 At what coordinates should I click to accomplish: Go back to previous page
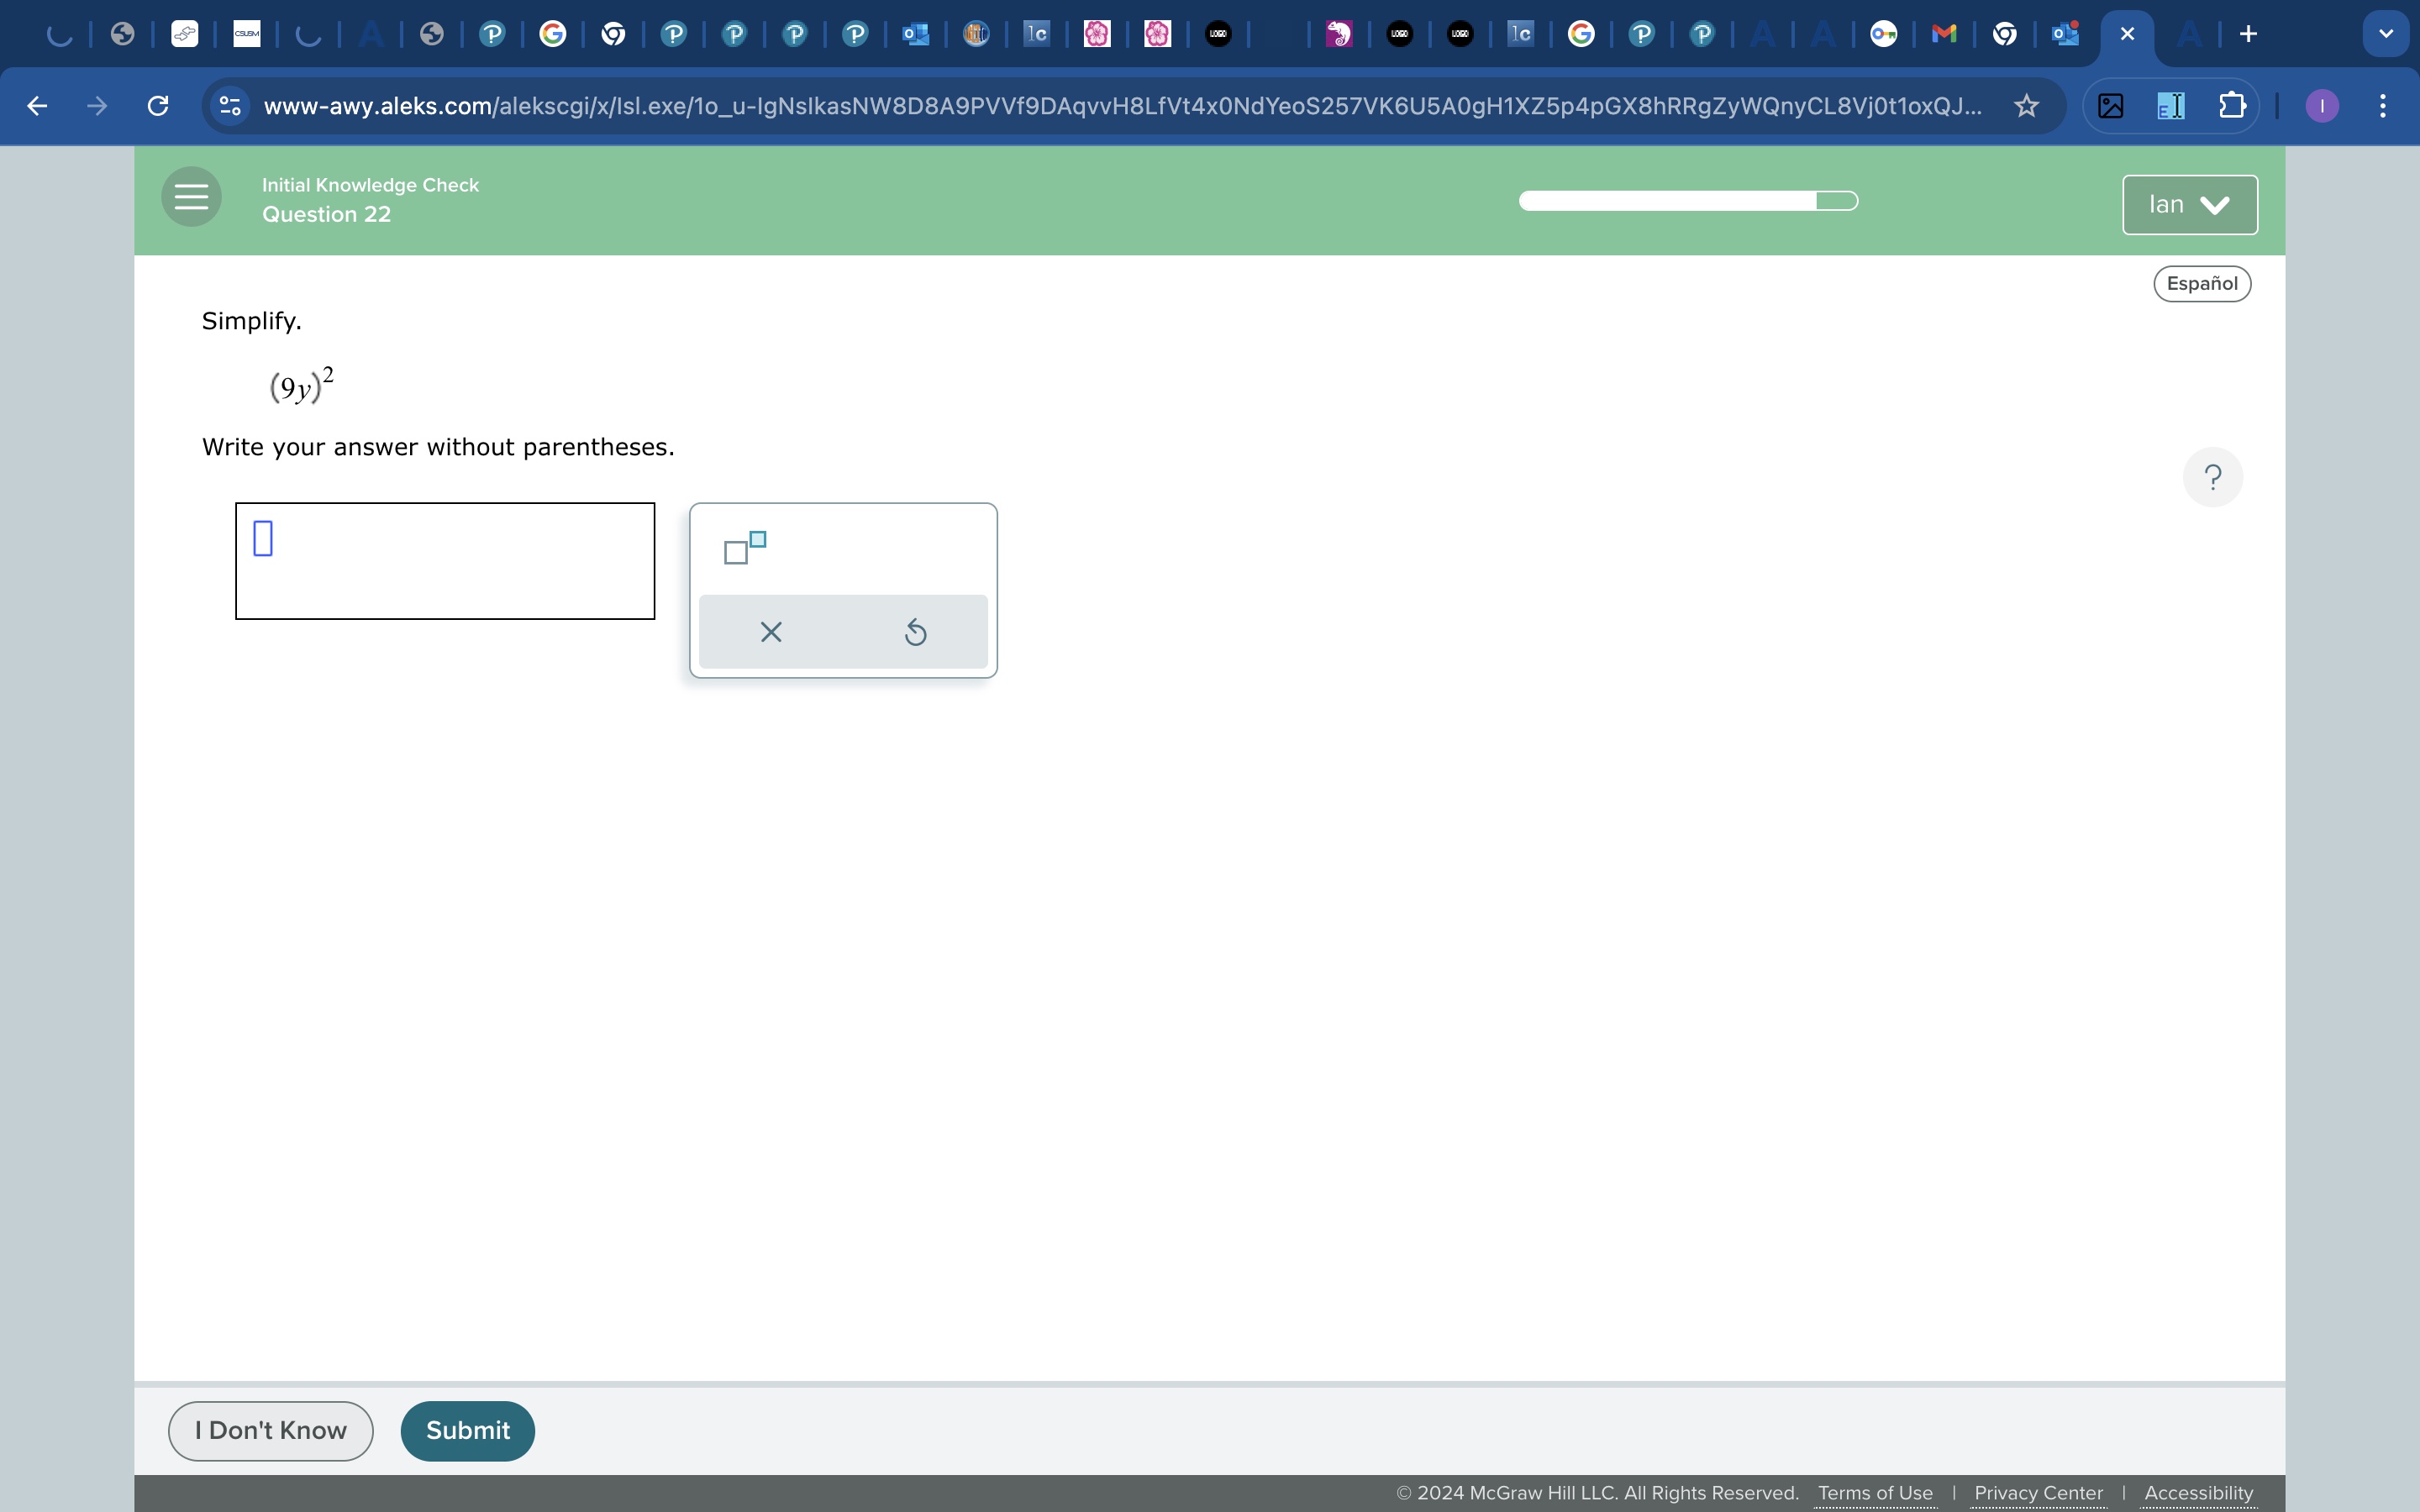[37, 106]
